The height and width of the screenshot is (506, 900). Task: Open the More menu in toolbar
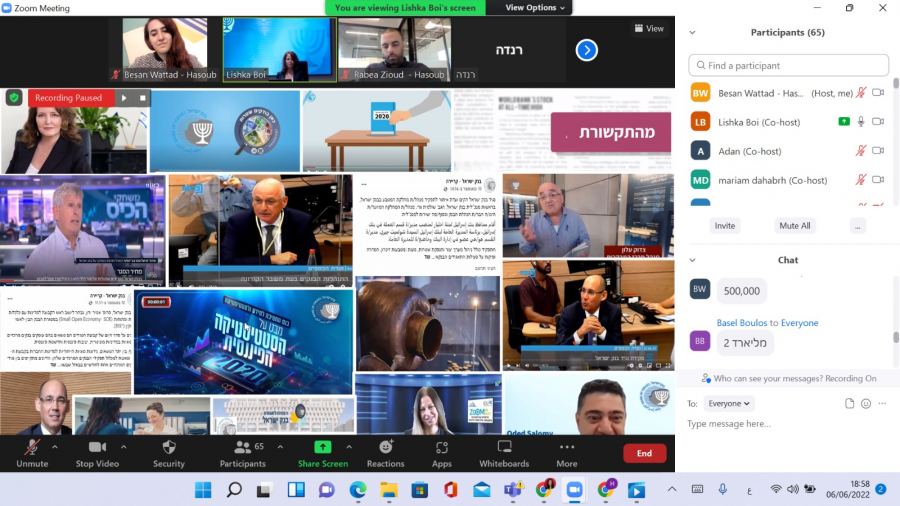(x=567, y=447)
